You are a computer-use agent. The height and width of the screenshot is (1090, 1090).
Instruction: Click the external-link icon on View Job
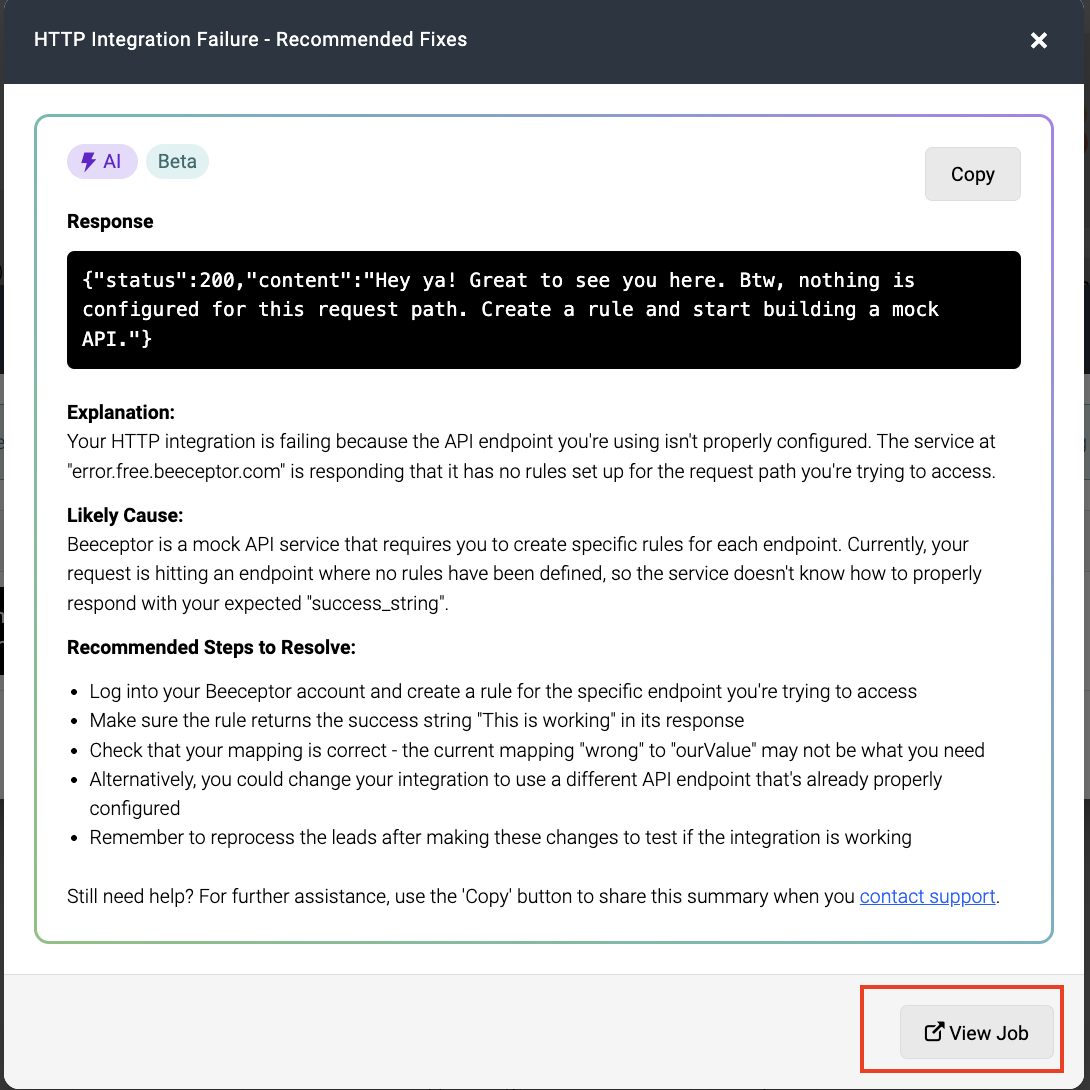point(934,1032)
